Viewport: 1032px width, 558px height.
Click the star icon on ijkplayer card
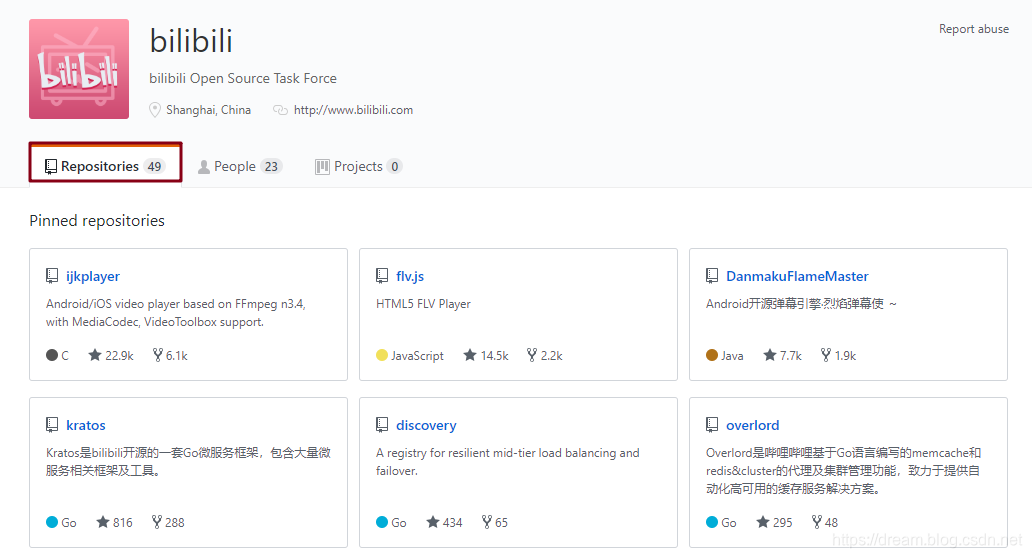click(95, 355)
